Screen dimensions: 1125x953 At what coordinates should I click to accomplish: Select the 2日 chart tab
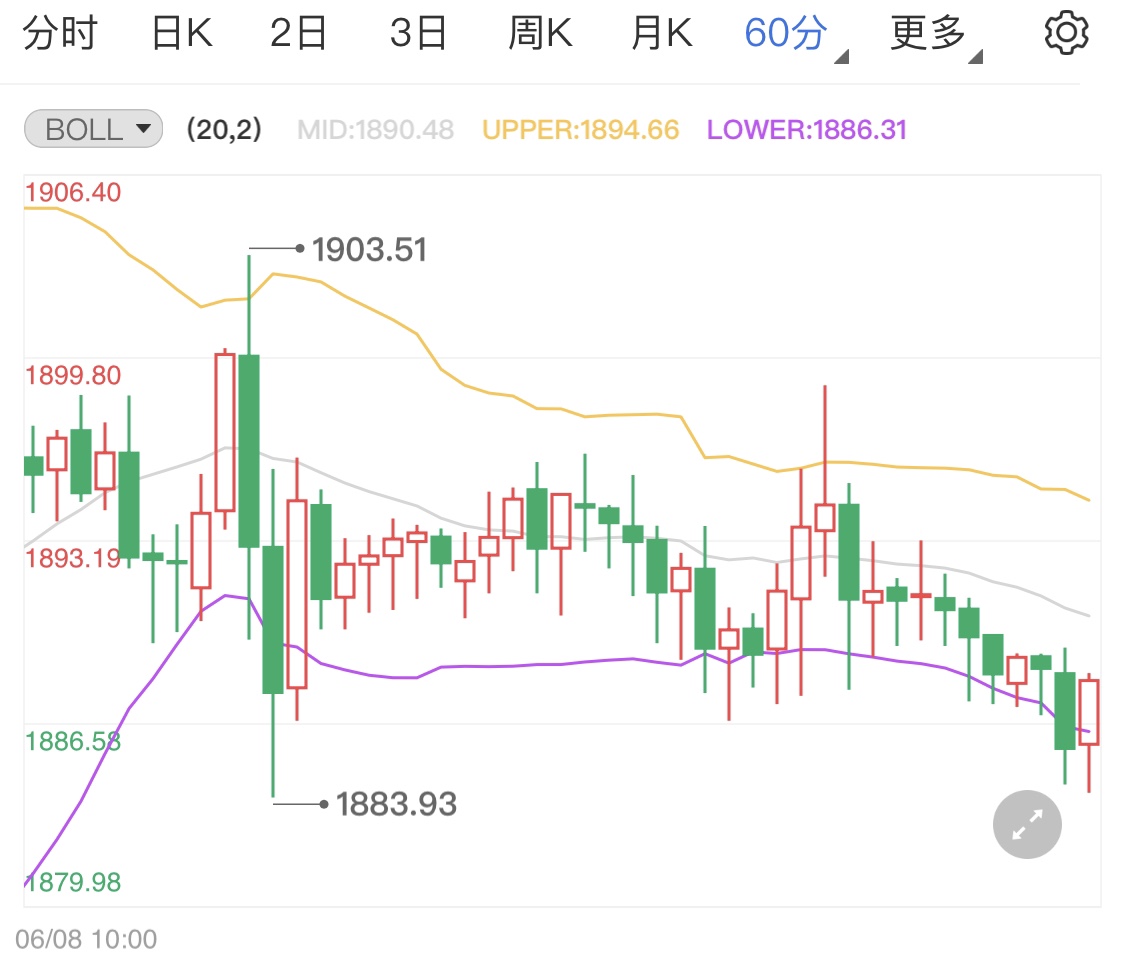point(298,33)
